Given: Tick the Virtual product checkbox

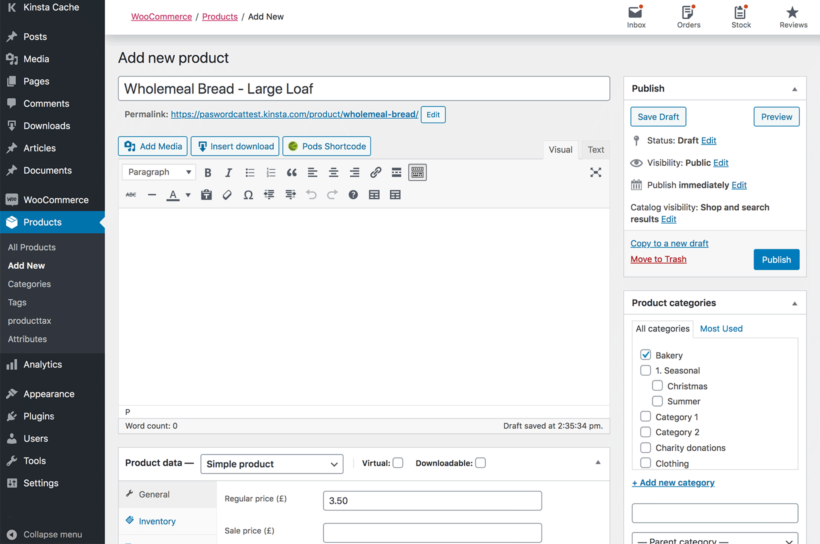Looking at the screenshot, I should point(398,463).
